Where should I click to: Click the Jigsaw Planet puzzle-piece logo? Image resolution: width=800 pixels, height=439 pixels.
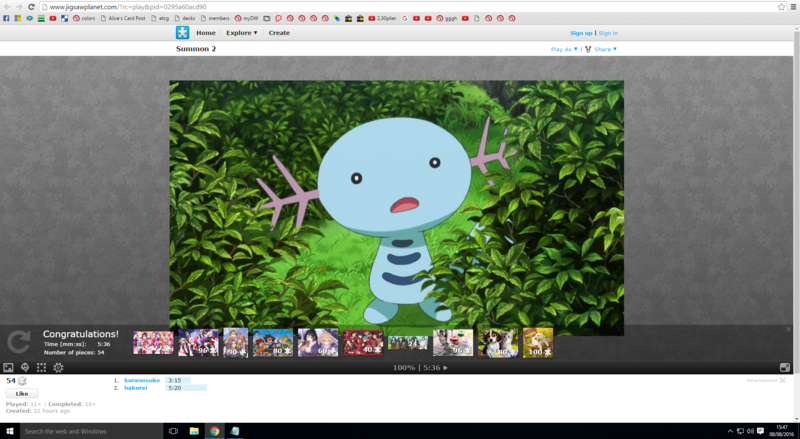tap(182, 32)
